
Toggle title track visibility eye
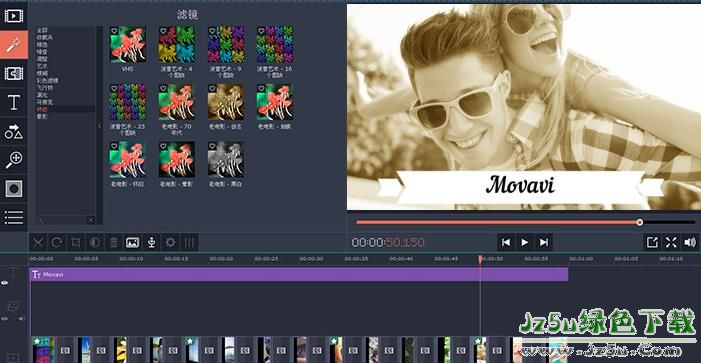(x=4, y=283)
